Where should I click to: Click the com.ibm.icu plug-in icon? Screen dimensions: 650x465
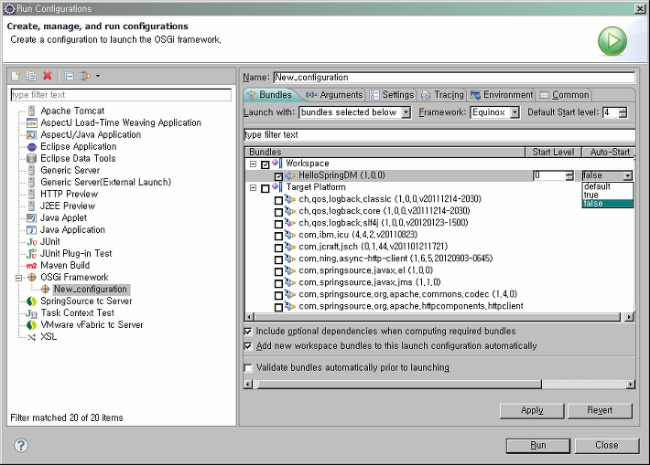pos(290,235)
